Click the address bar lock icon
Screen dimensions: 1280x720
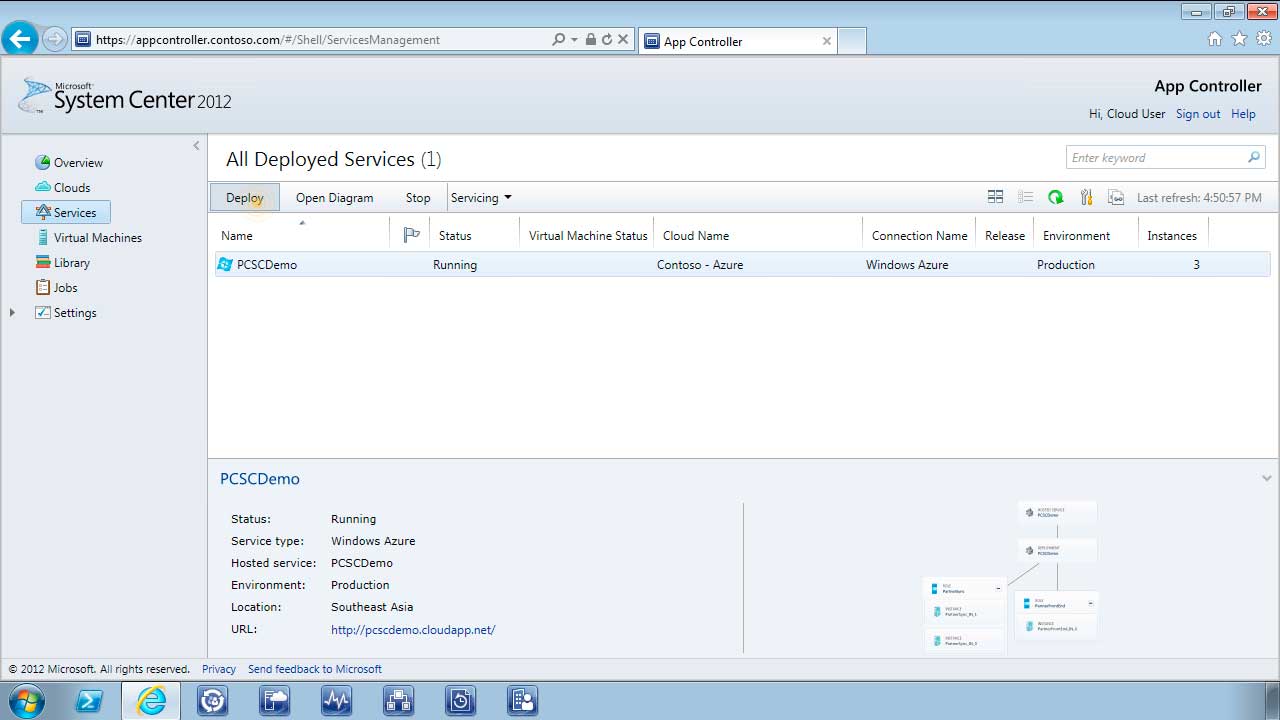[590, 40]
